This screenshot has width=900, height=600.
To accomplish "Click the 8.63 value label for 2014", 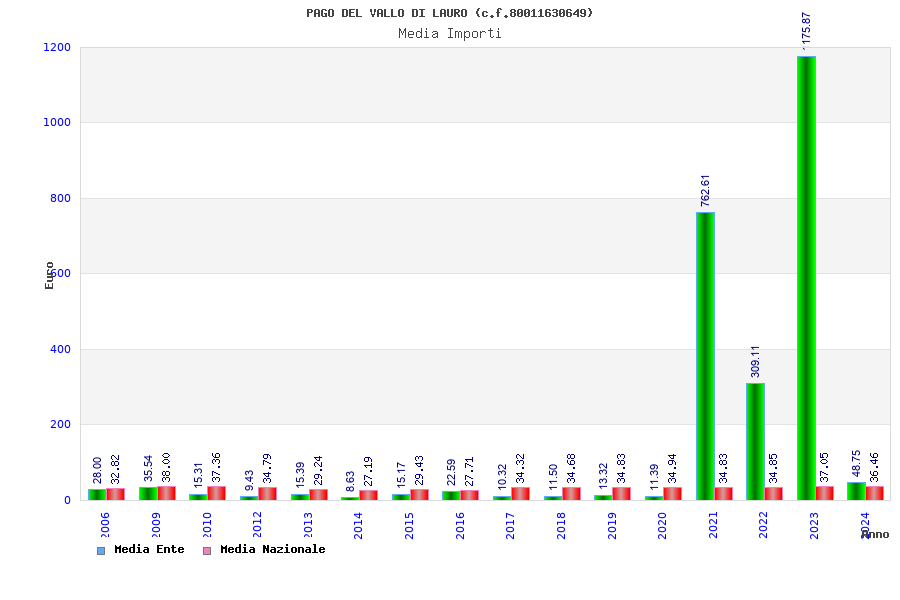I will (350, 482).
